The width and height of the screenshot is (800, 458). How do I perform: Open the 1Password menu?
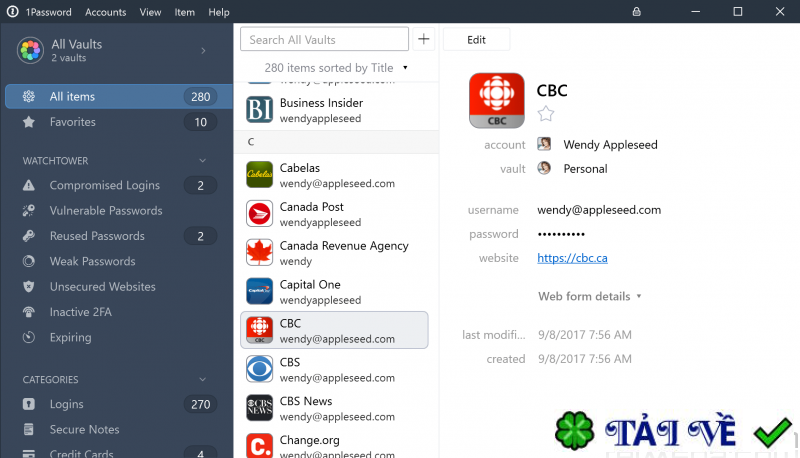pyautogui.click(x=48, y=12)
